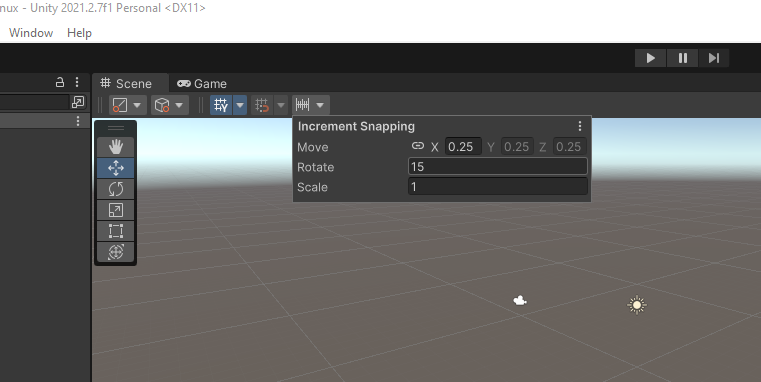The image size is (761, 382).
Task: Click the Scale label in snapping panel
Action: [312, 187]
